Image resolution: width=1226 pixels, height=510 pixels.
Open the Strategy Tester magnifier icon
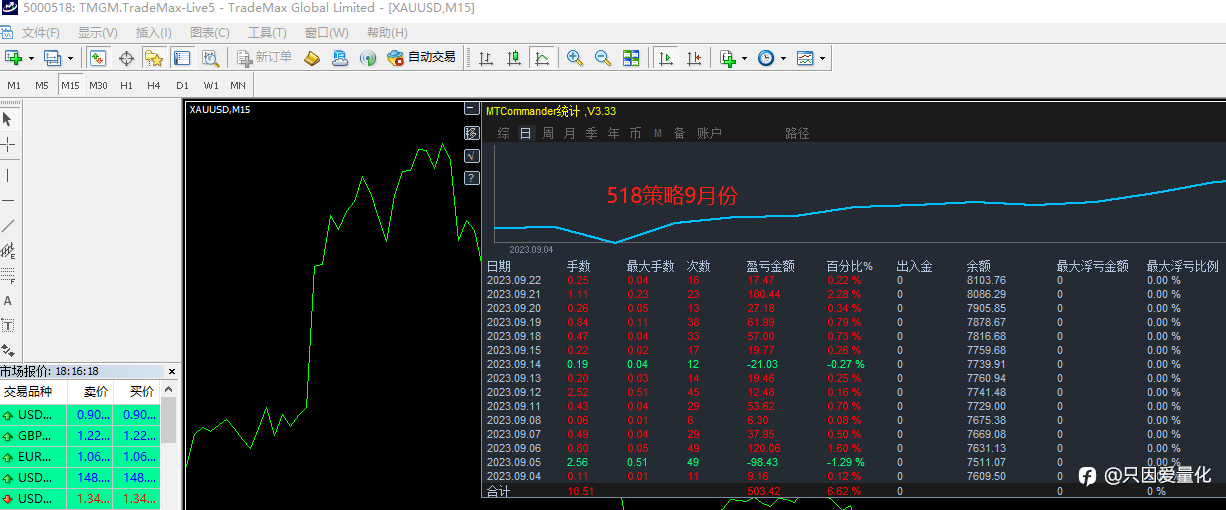210,58
